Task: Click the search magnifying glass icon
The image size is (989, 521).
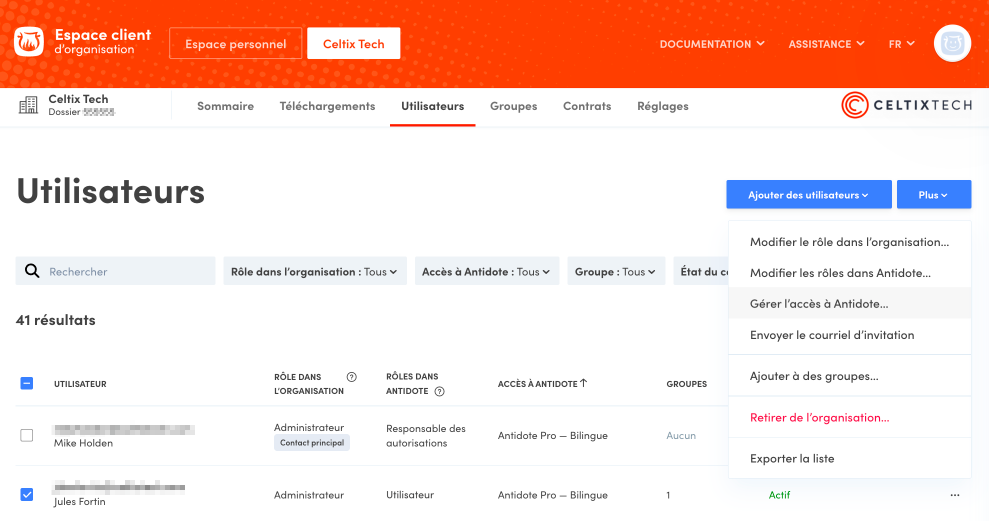Action: coord(32,271)
